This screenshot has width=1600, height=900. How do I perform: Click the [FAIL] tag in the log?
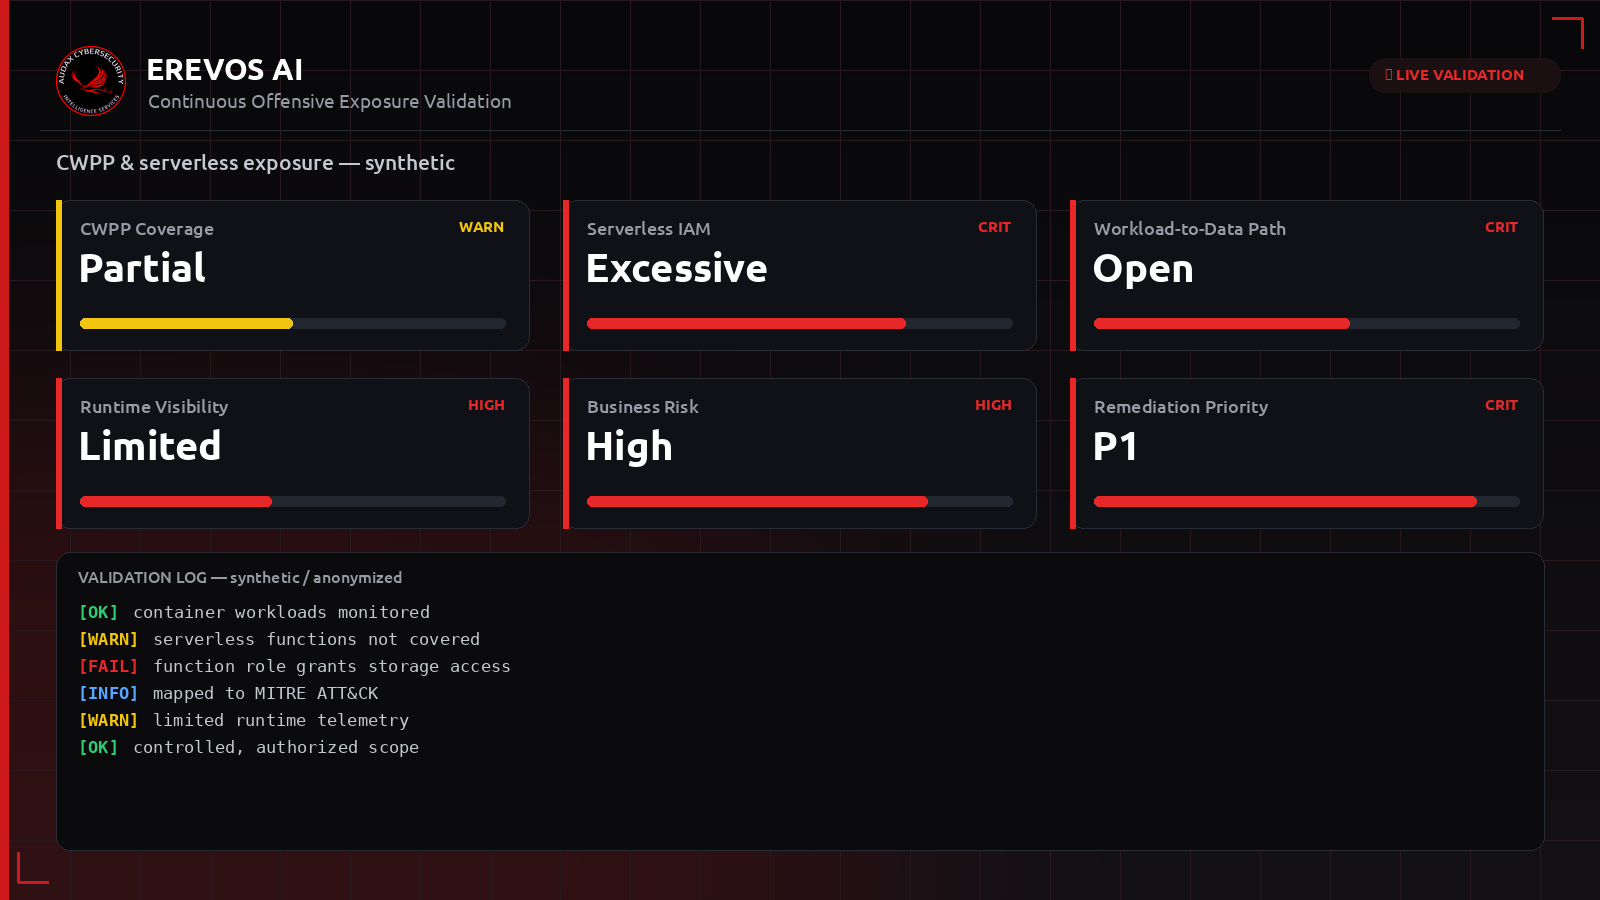pos(108,666)
